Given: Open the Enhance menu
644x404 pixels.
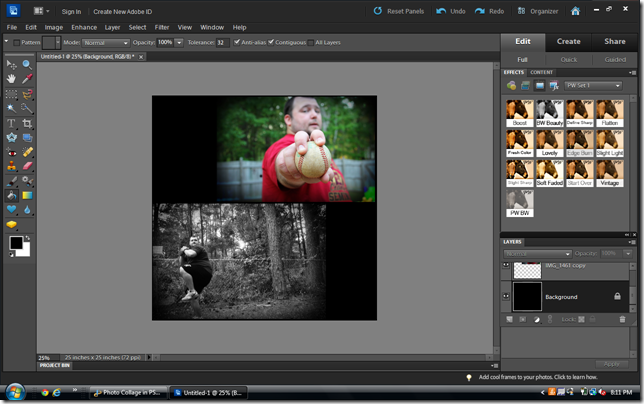Looking at the screenshot, I should click(84, 27).
